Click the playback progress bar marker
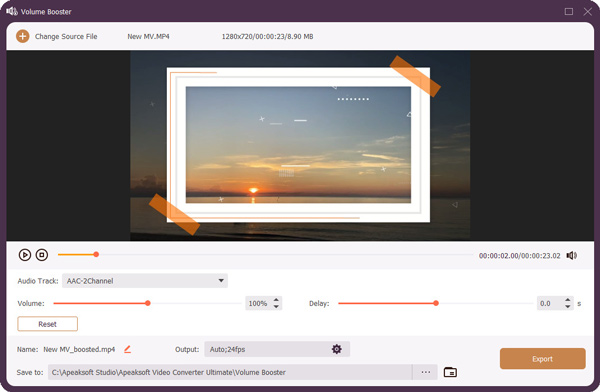The height and width of the screenshot is (392, 600). tap(96, 255)
